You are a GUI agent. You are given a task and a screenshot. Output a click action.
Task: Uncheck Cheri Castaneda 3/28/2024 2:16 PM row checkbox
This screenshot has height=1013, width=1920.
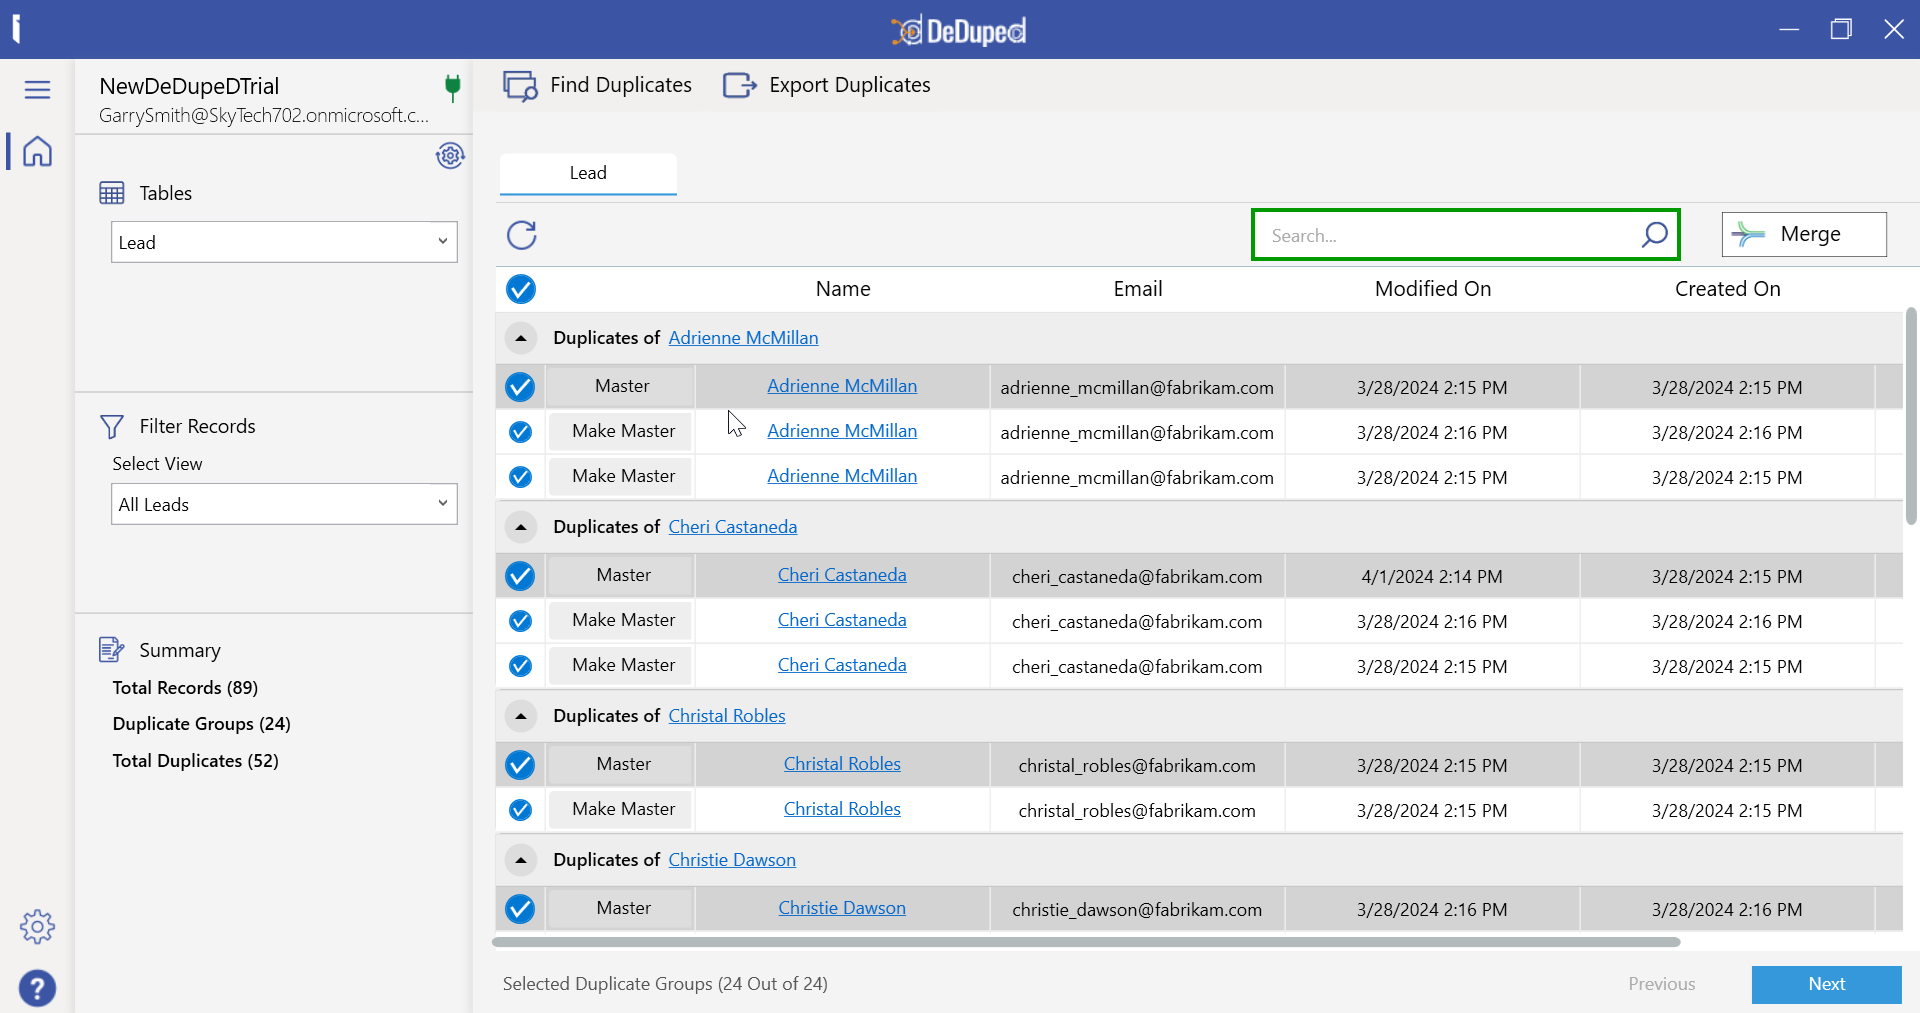tap(520, 621)
